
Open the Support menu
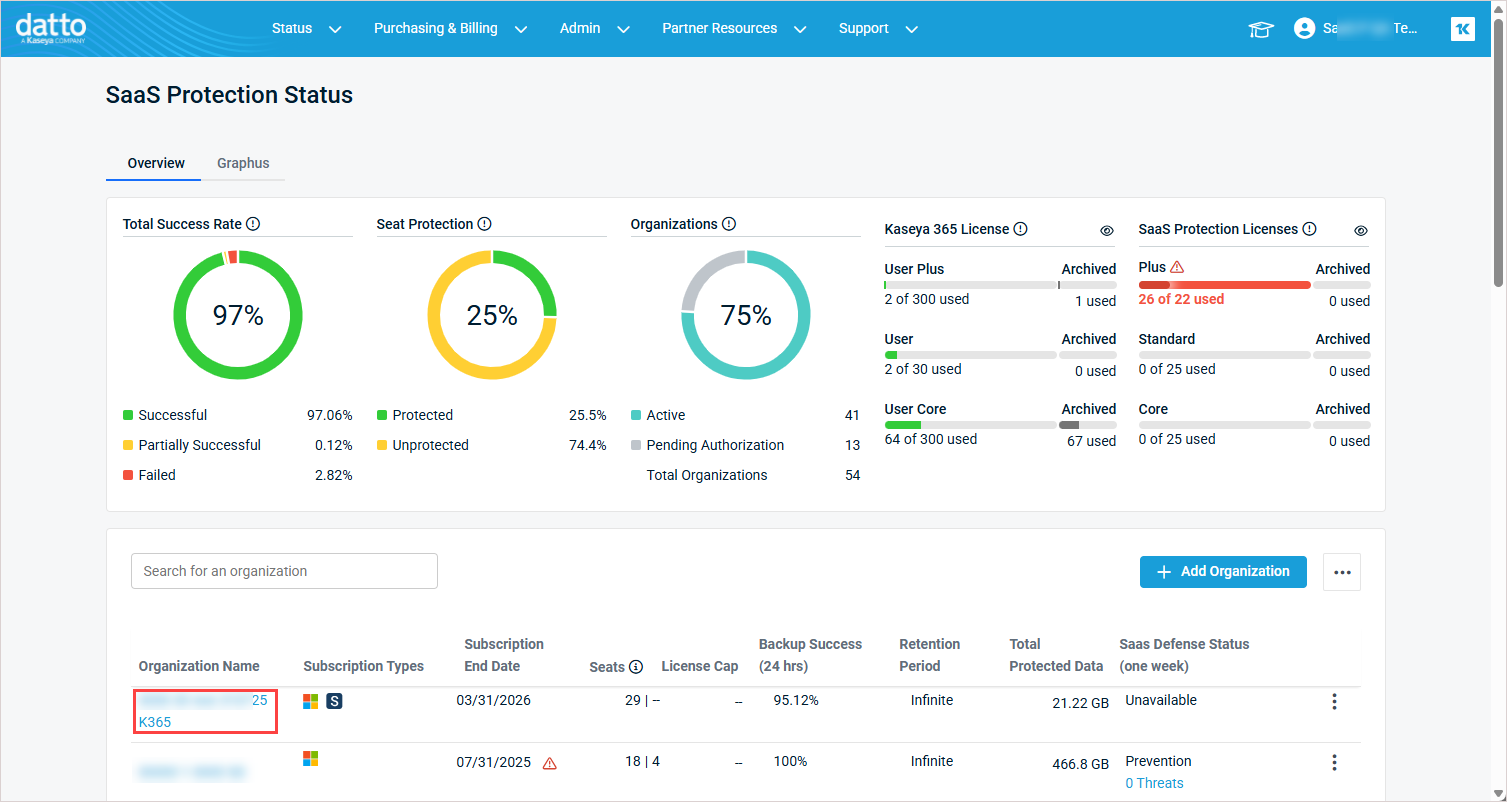tap(877, 29)
